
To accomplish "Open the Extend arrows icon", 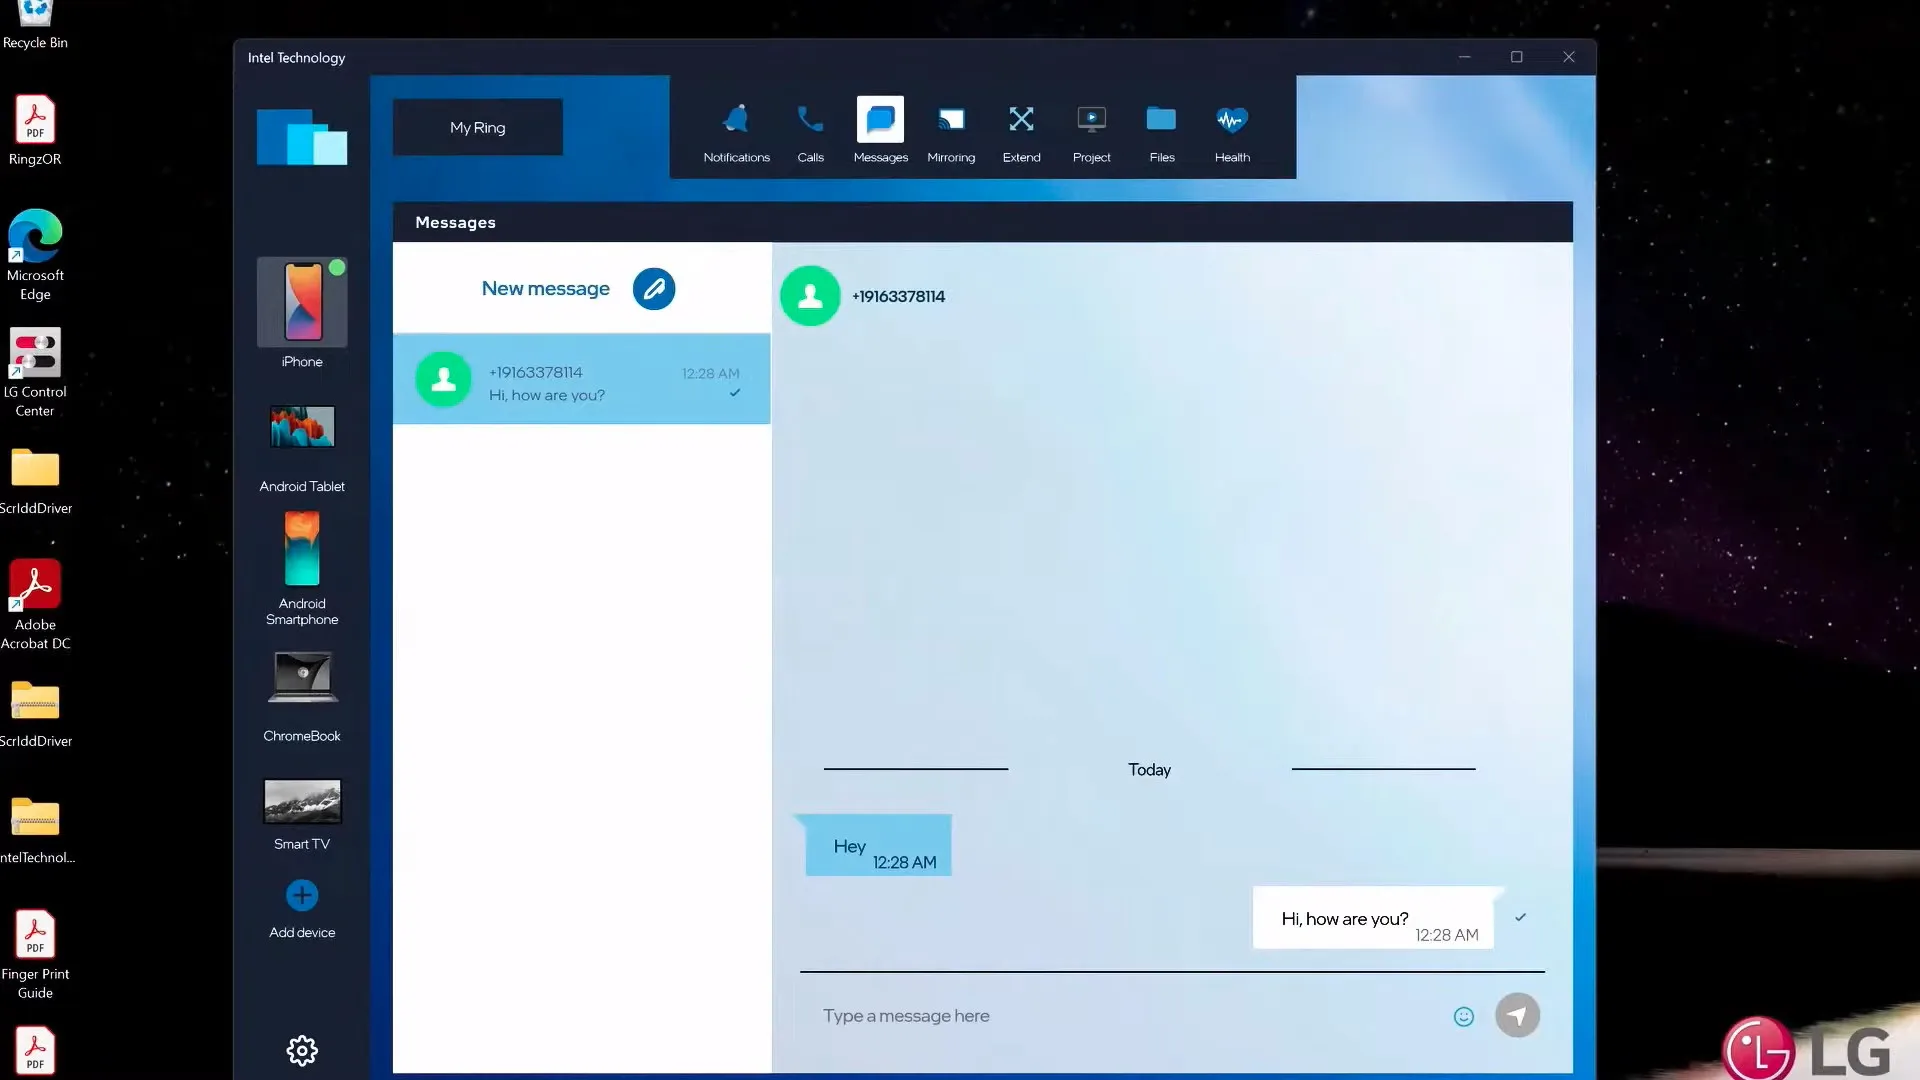I will 1021,120.
